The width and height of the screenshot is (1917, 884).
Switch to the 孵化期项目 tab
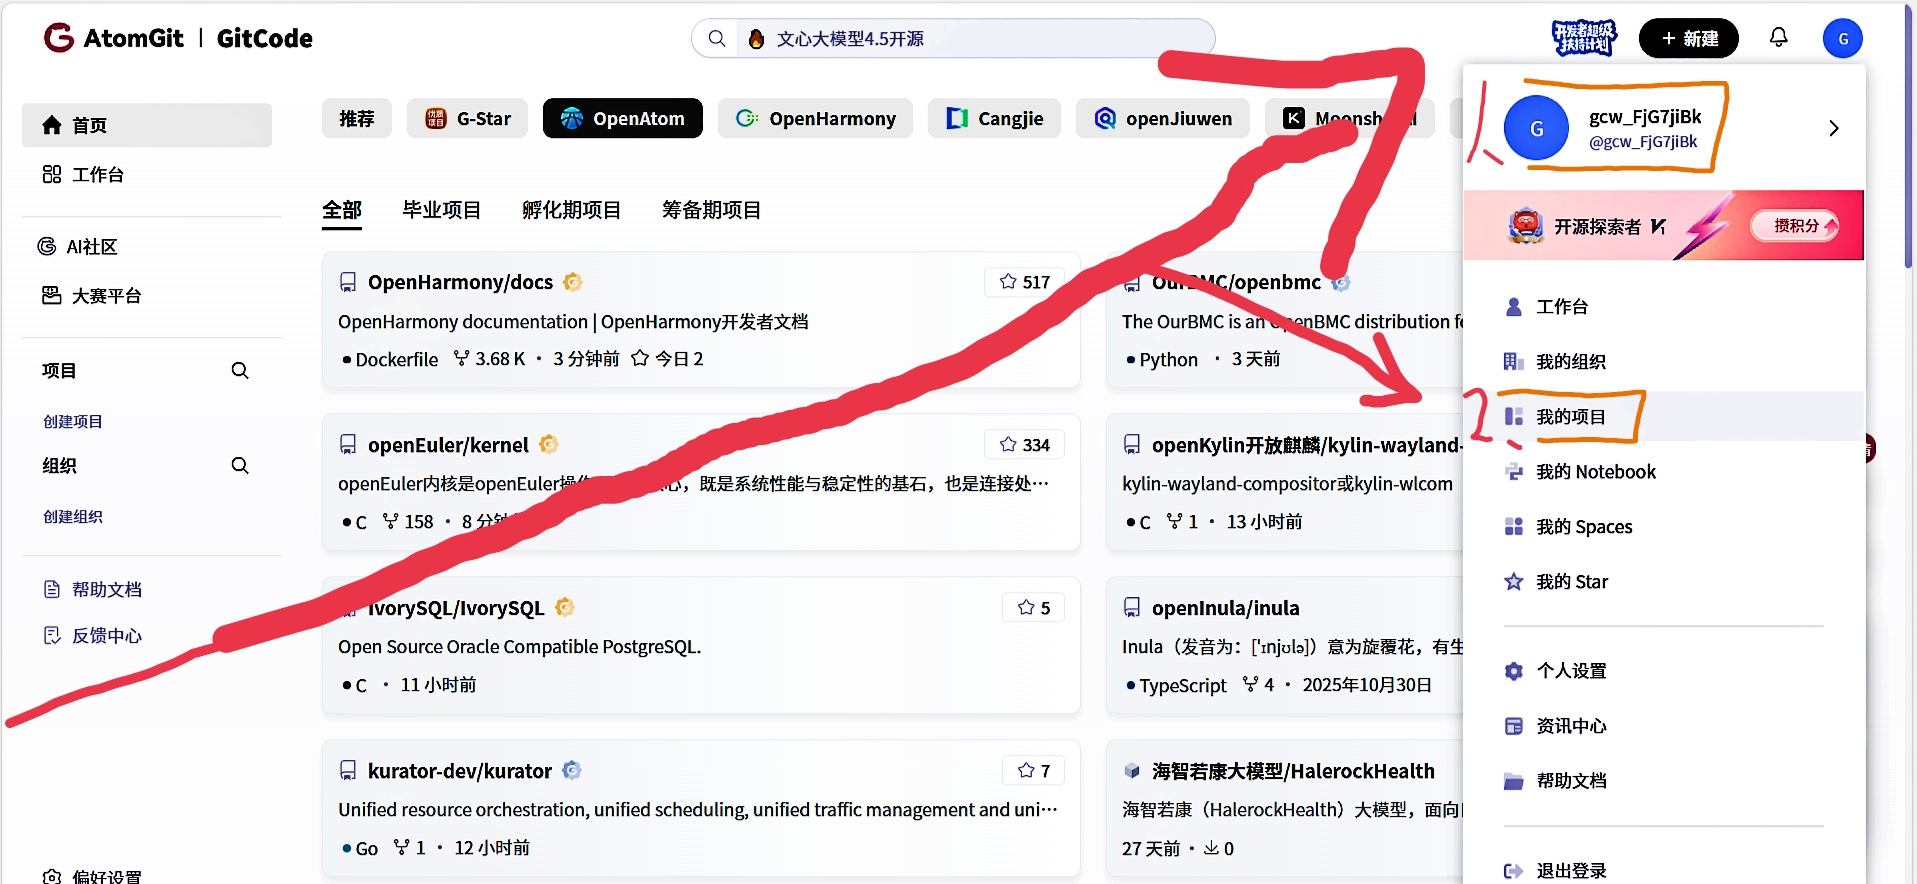click(572, 210)
